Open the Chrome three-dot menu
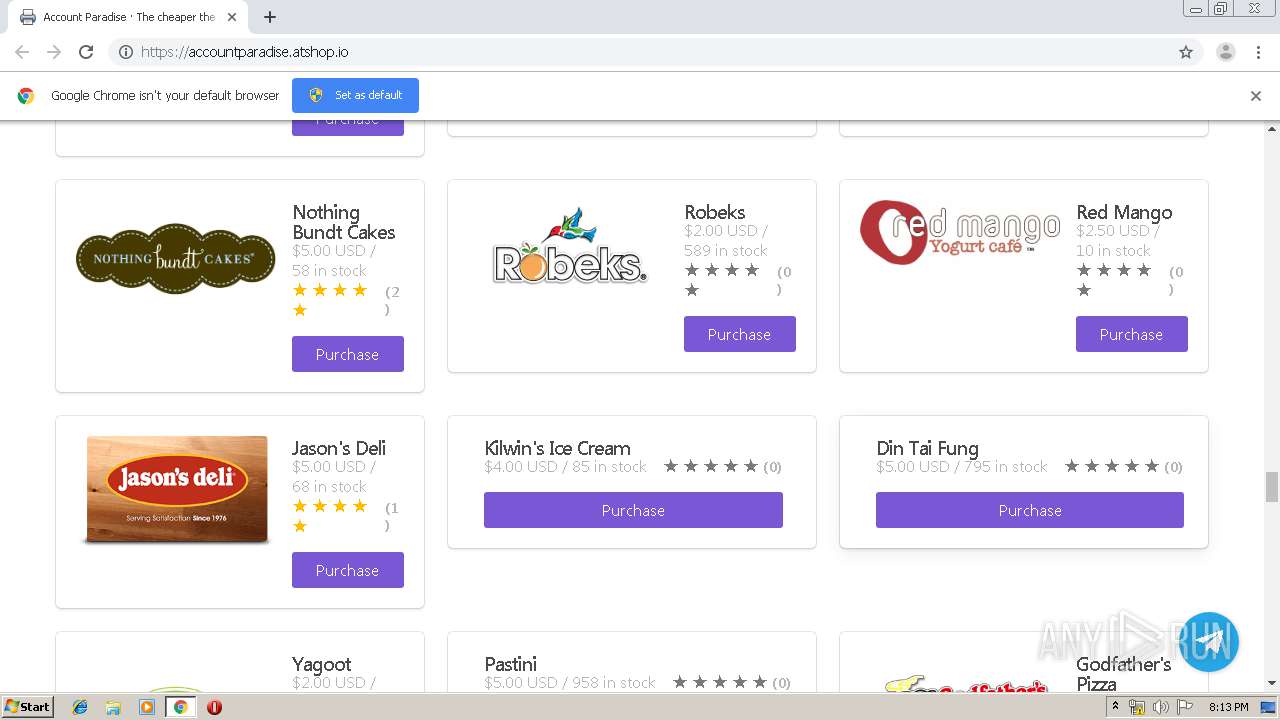Screen dimensions: 1280x720 1259,52
